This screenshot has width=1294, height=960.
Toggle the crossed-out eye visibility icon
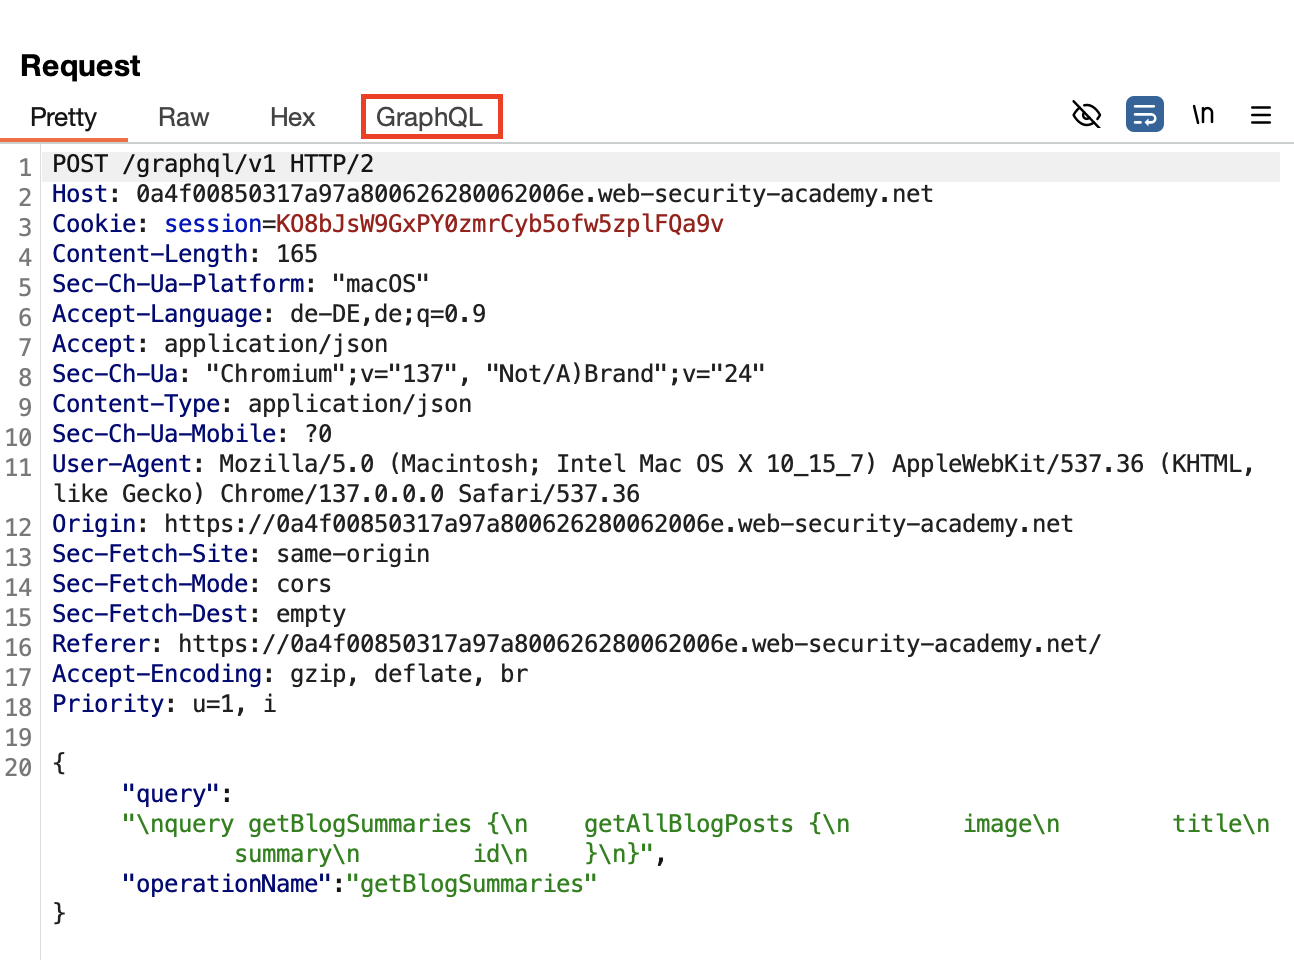tap(1086, 115)
